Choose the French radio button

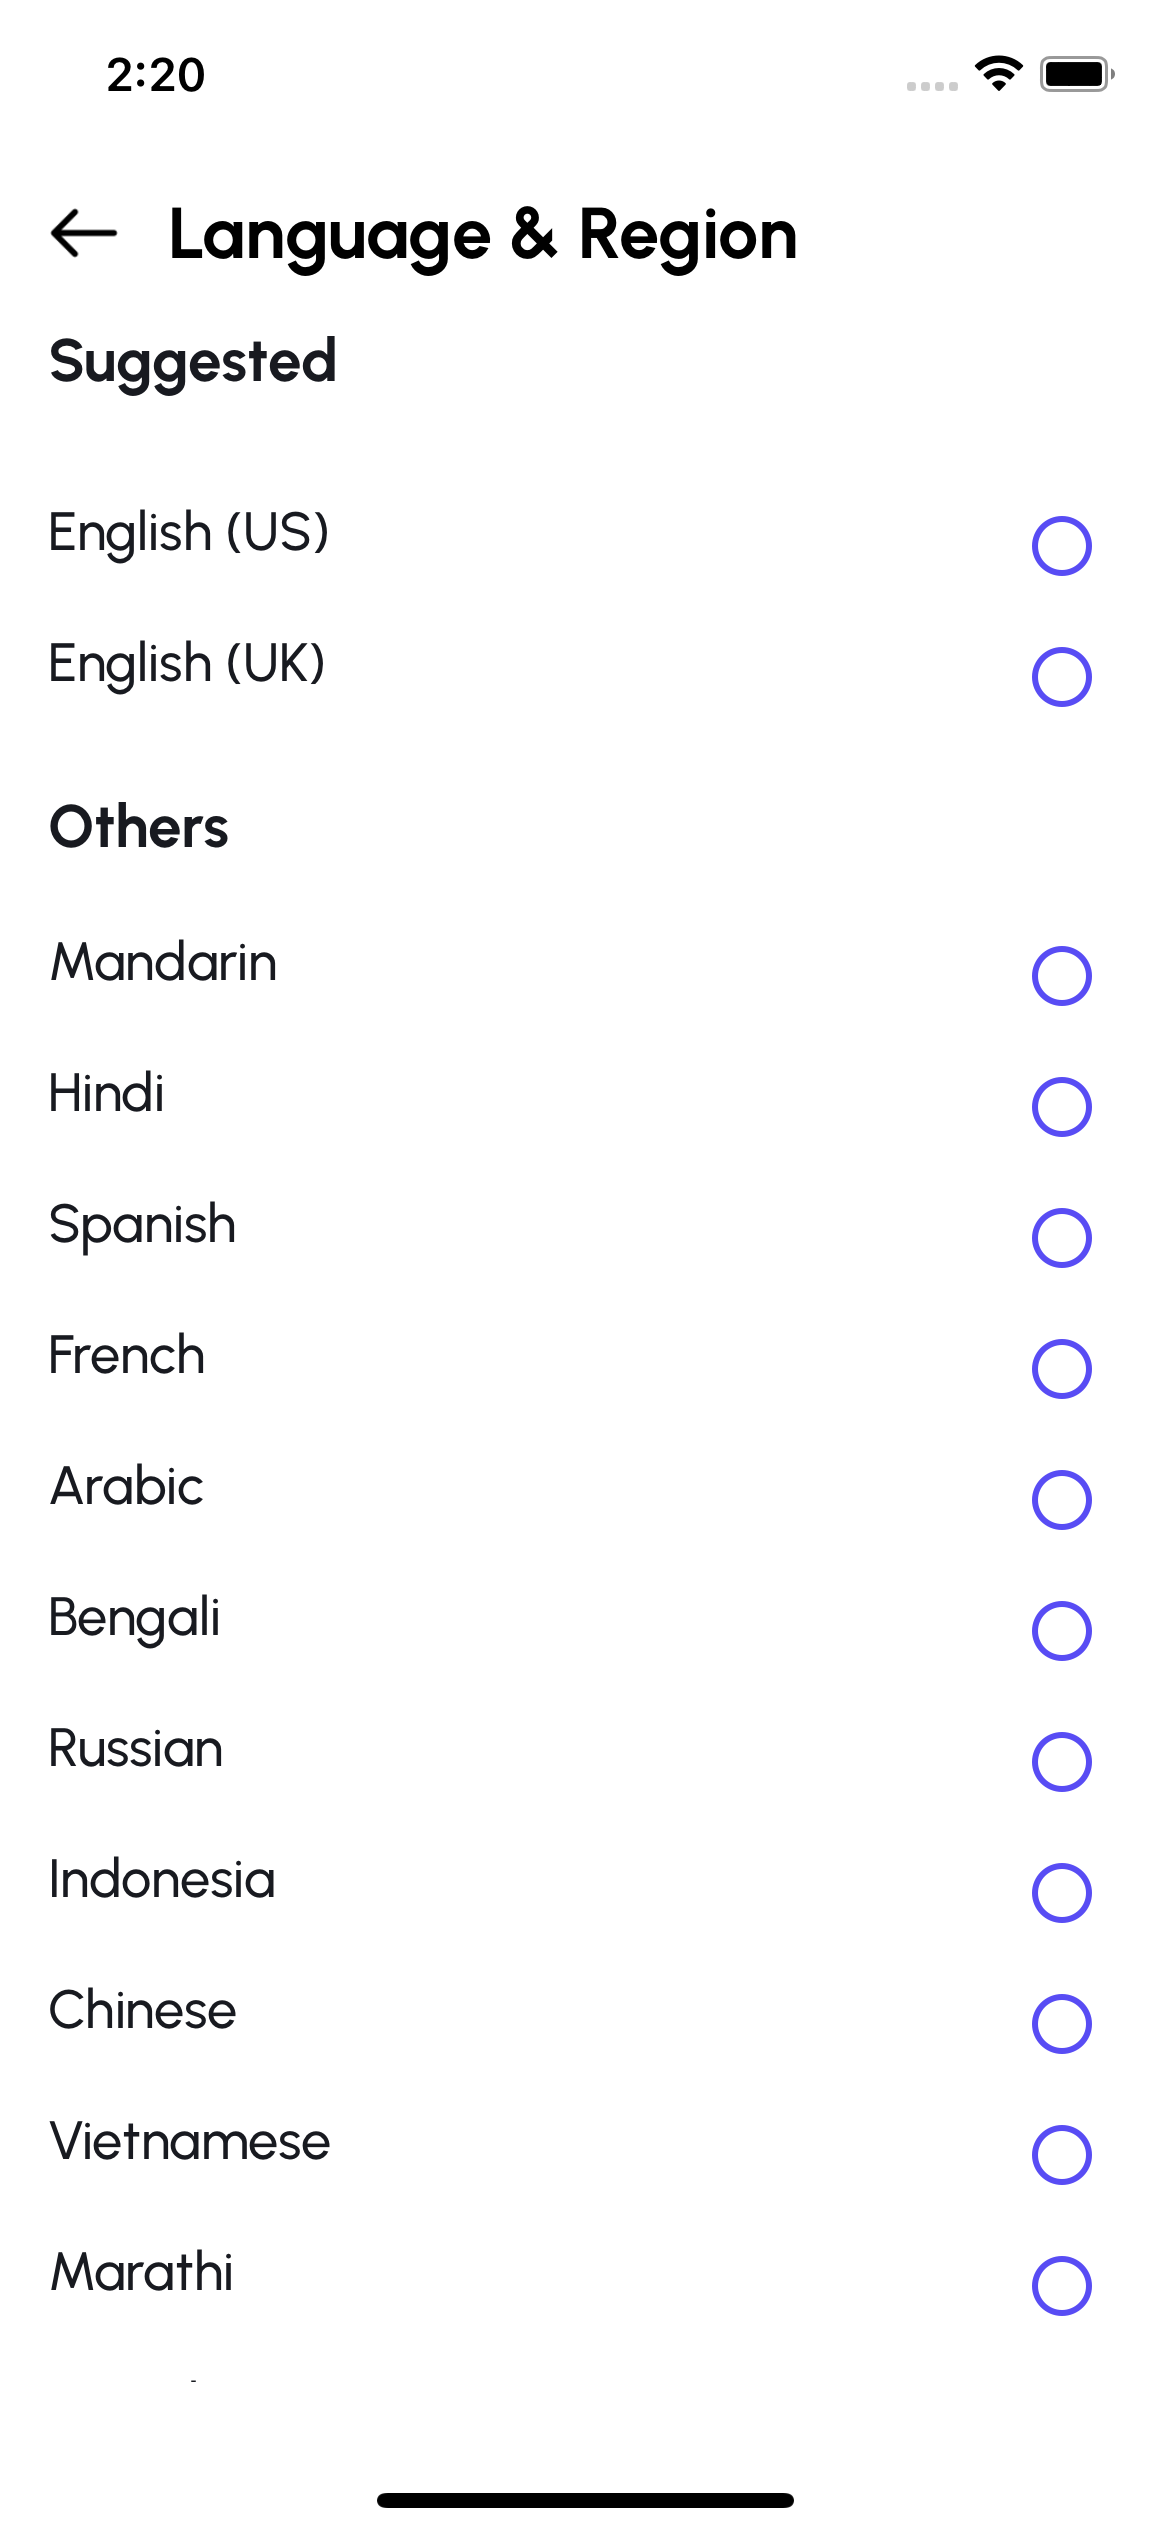pos(1061,1369)
